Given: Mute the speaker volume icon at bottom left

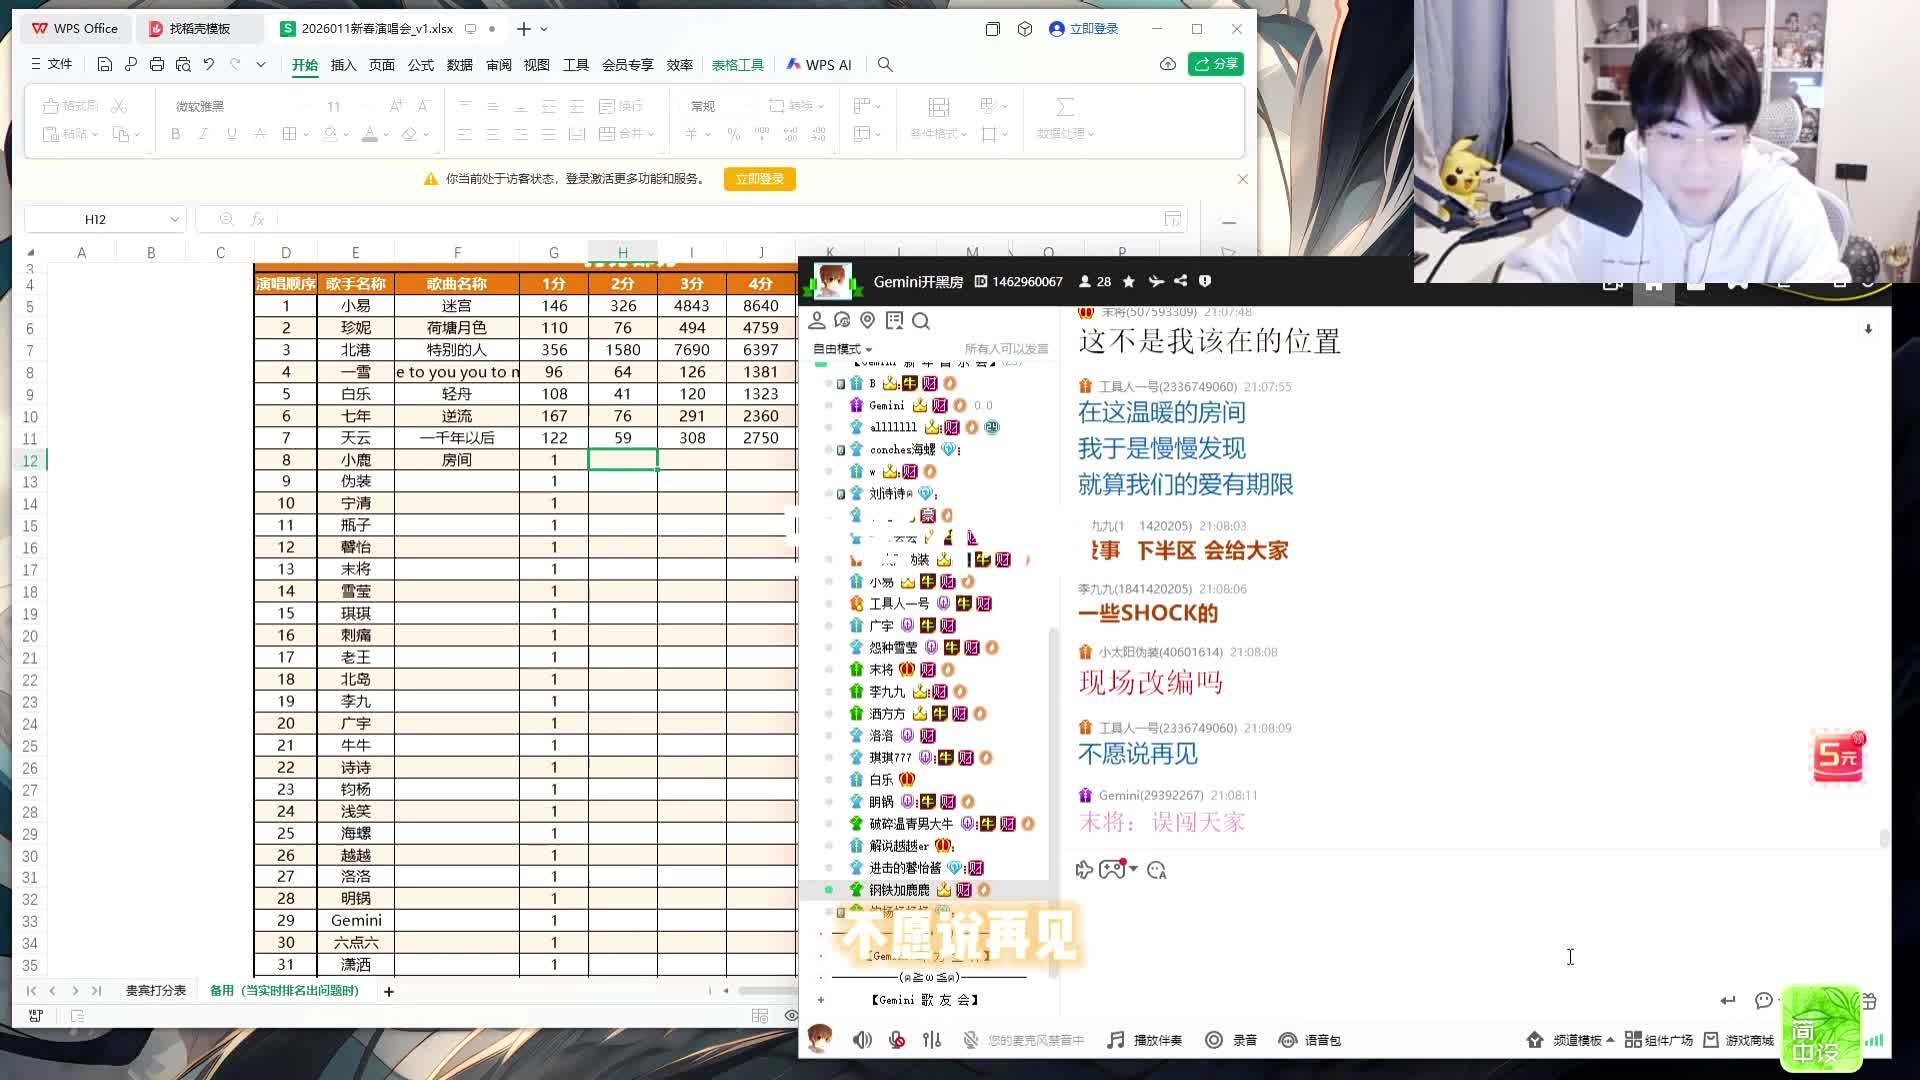Looking at the screenshot, I should 862,1040.
